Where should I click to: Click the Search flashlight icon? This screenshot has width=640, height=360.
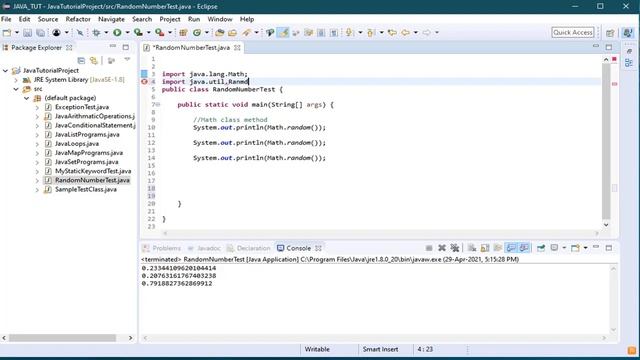coord(246,33)
